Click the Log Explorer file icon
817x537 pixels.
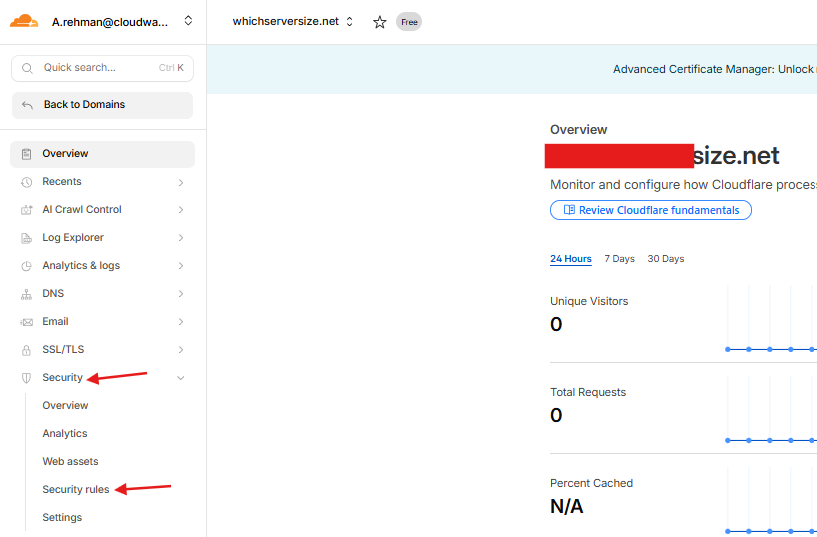[x=26, y=238]
